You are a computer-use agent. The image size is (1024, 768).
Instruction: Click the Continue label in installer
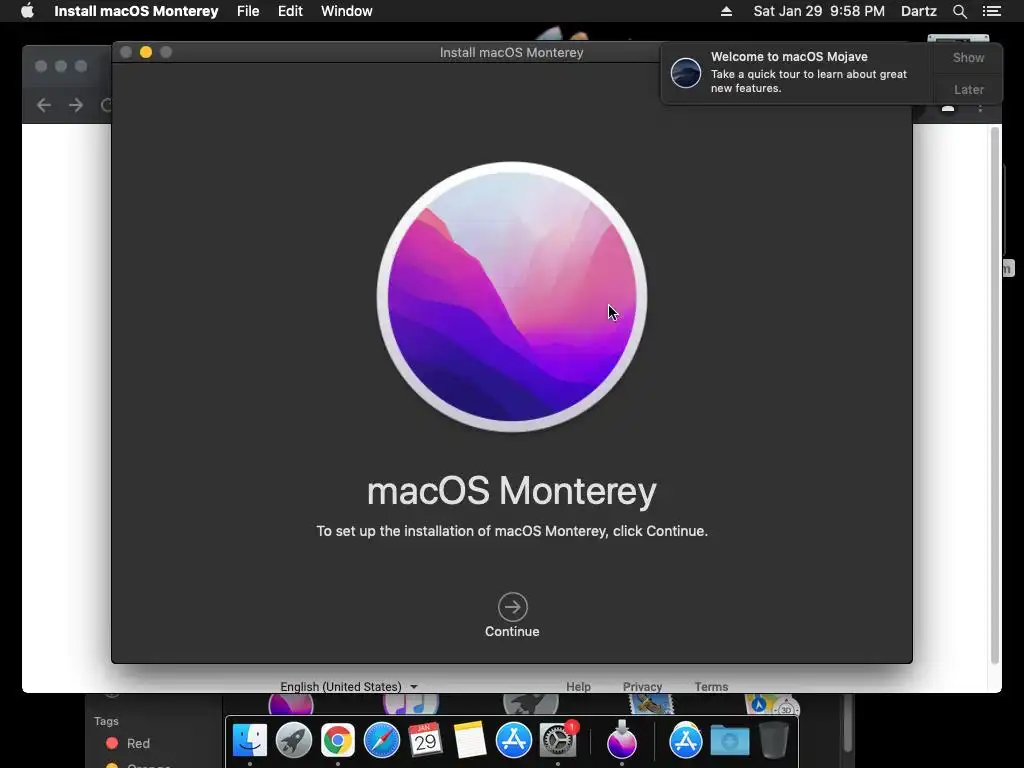tap(512, 632)
